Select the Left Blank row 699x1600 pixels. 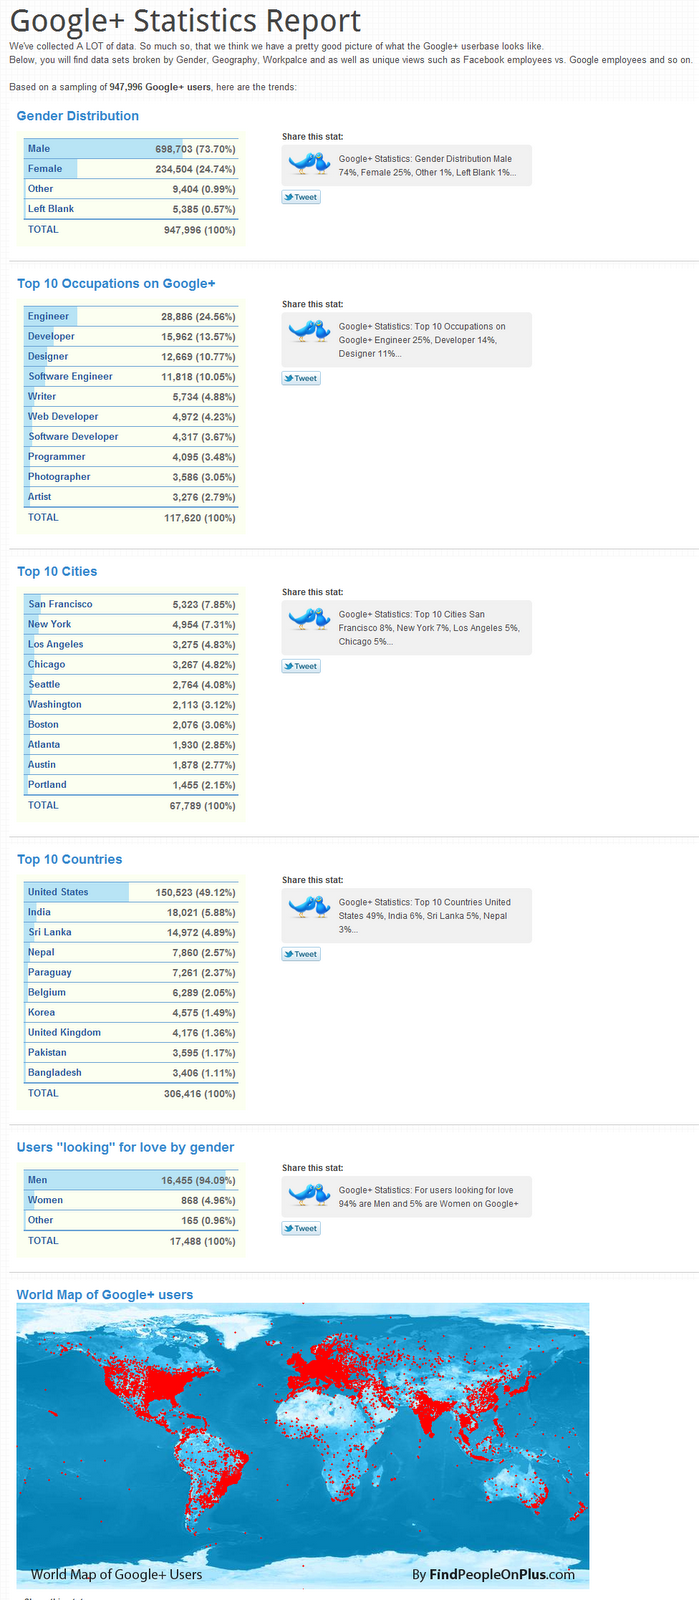point(131,209)
